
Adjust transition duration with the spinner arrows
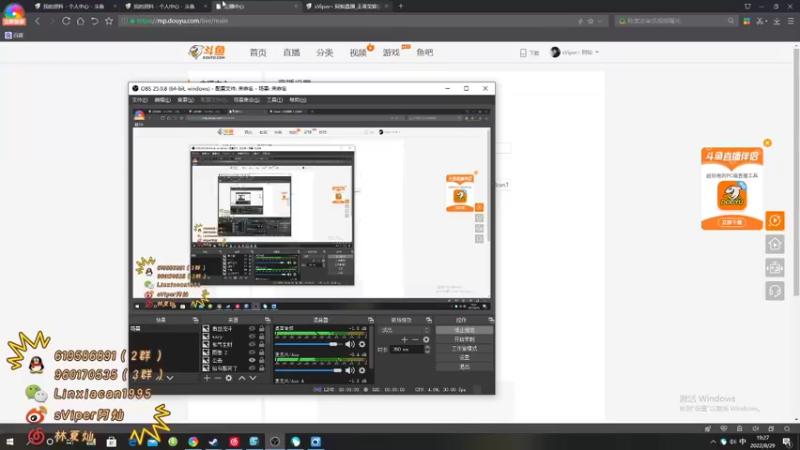427,349
